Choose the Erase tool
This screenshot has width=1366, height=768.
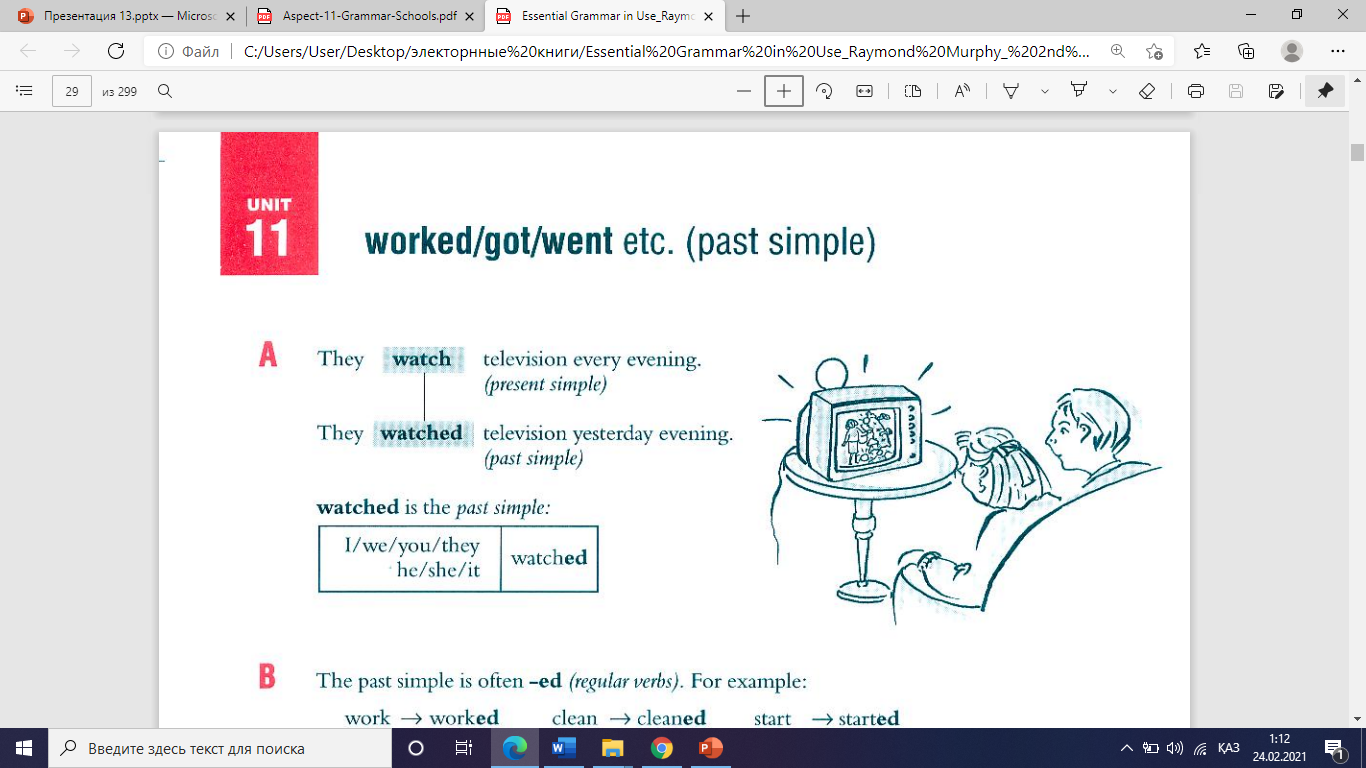pyautogui.click(x=1147, y=91)
